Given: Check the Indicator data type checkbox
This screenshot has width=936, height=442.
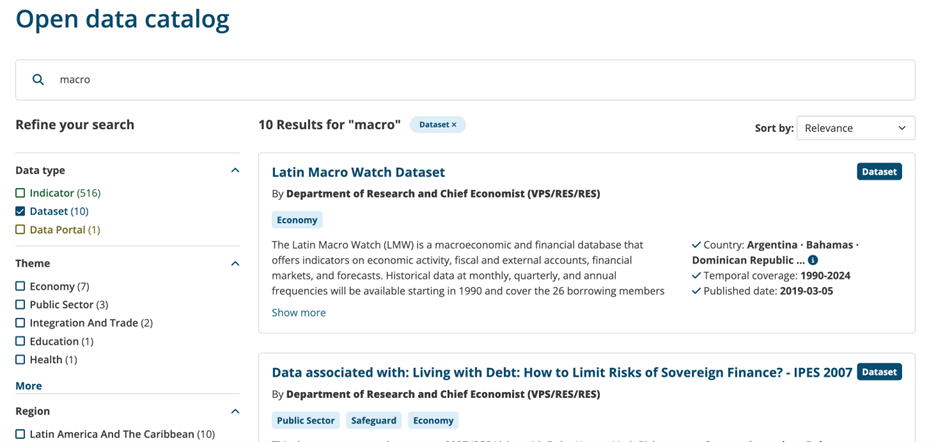Looking at the screenshot, I should click(x=20, y=193).
